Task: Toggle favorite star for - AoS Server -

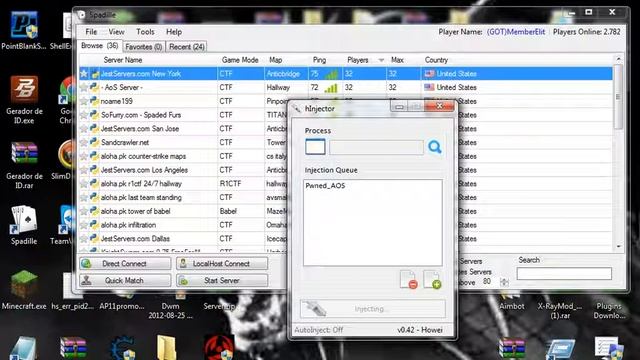Action: [84, 87]
